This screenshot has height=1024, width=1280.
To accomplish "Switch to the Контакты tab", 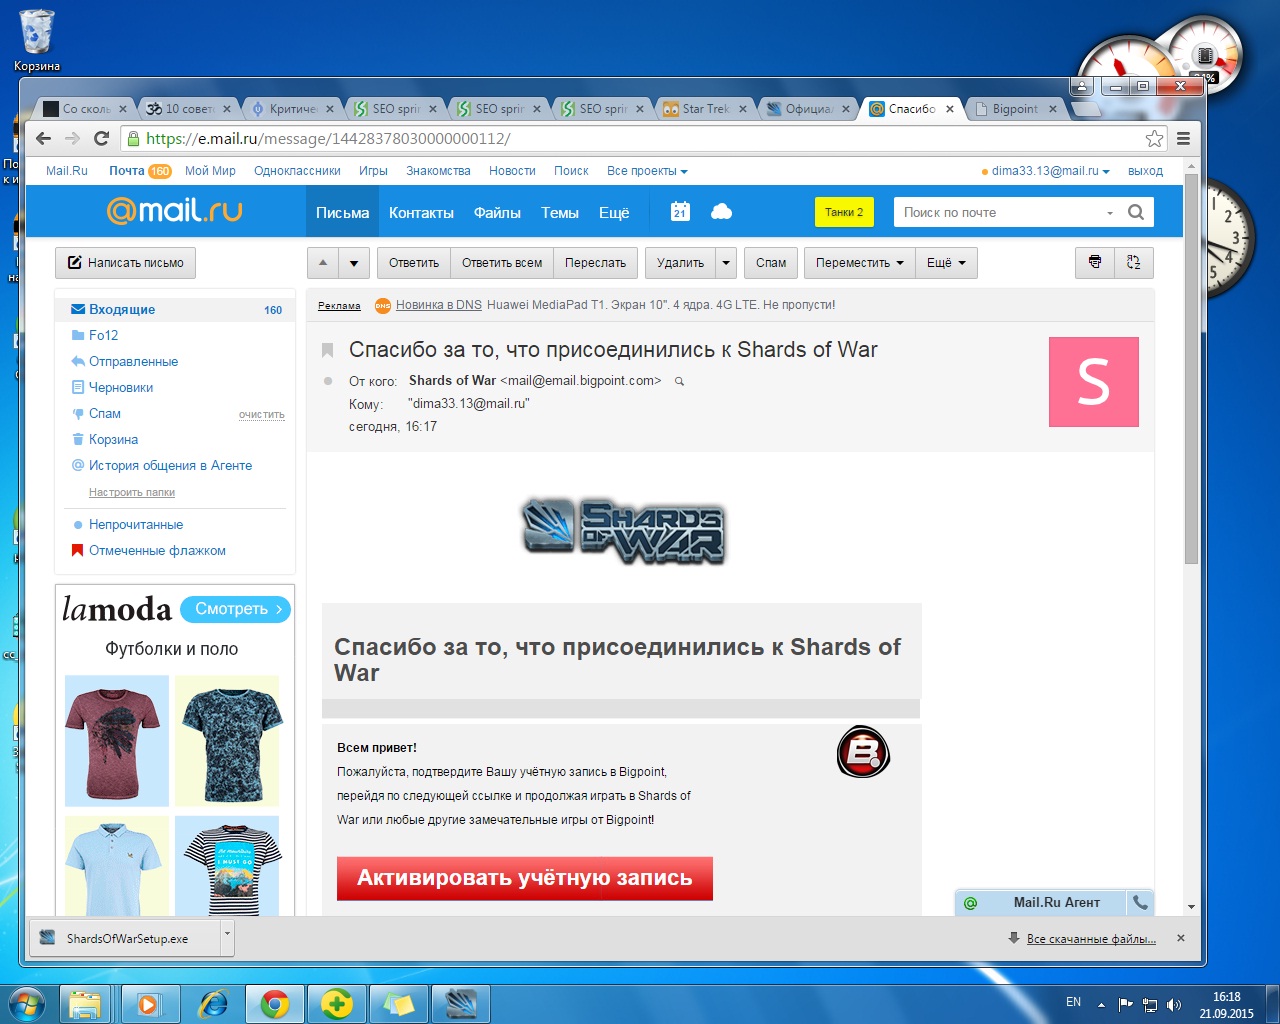I will 421,212.
